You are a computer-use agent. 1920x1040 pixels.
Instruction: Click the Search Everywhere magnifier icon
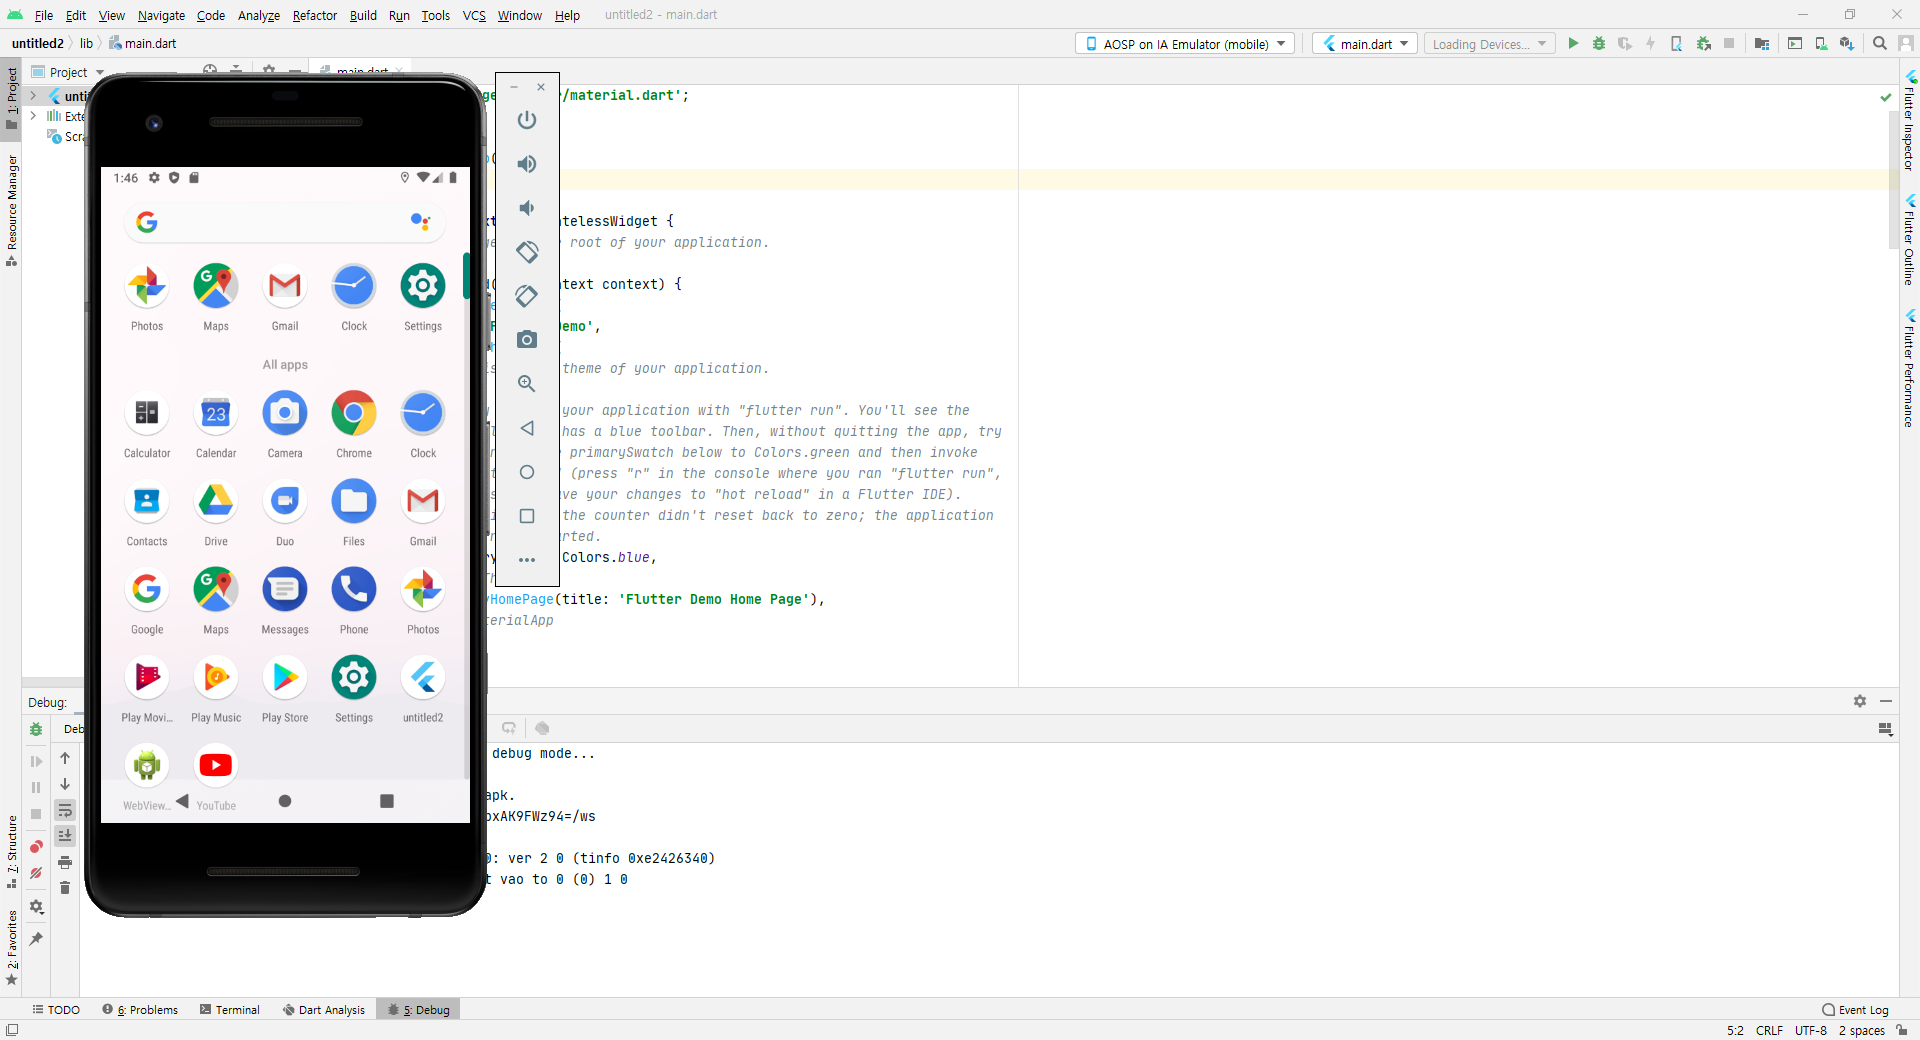tap(1880, 44)
